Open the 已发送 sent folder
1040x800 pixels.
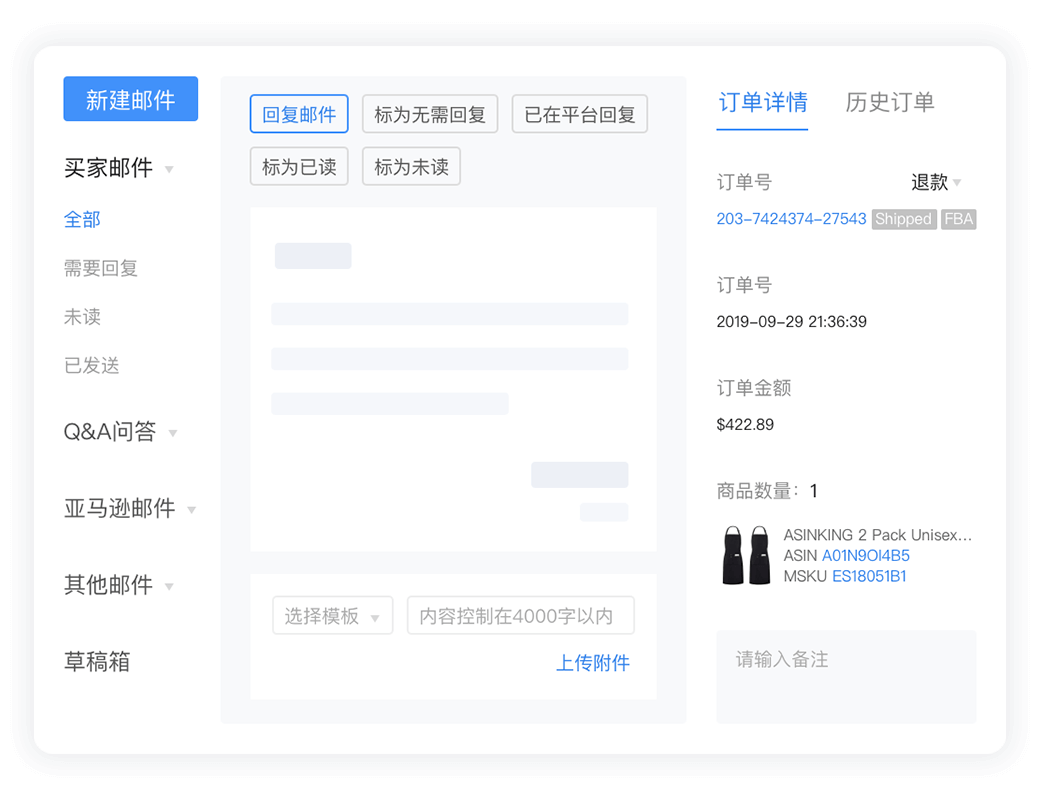click(91, 365)
